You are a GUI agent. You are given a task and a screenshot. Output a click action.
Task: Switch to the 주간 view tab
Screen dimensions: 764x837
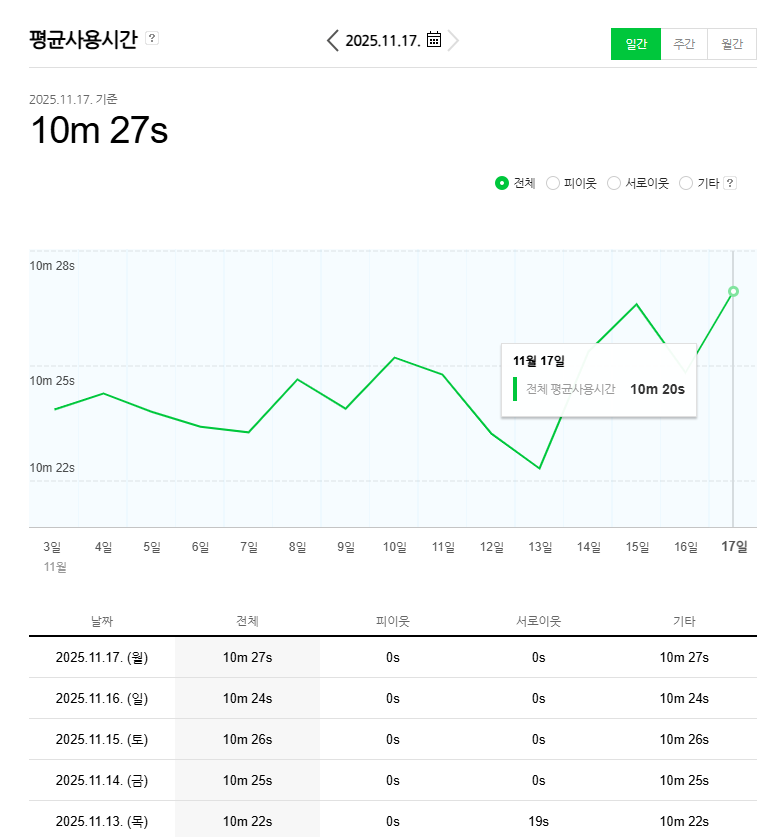(x=684, y=44)
